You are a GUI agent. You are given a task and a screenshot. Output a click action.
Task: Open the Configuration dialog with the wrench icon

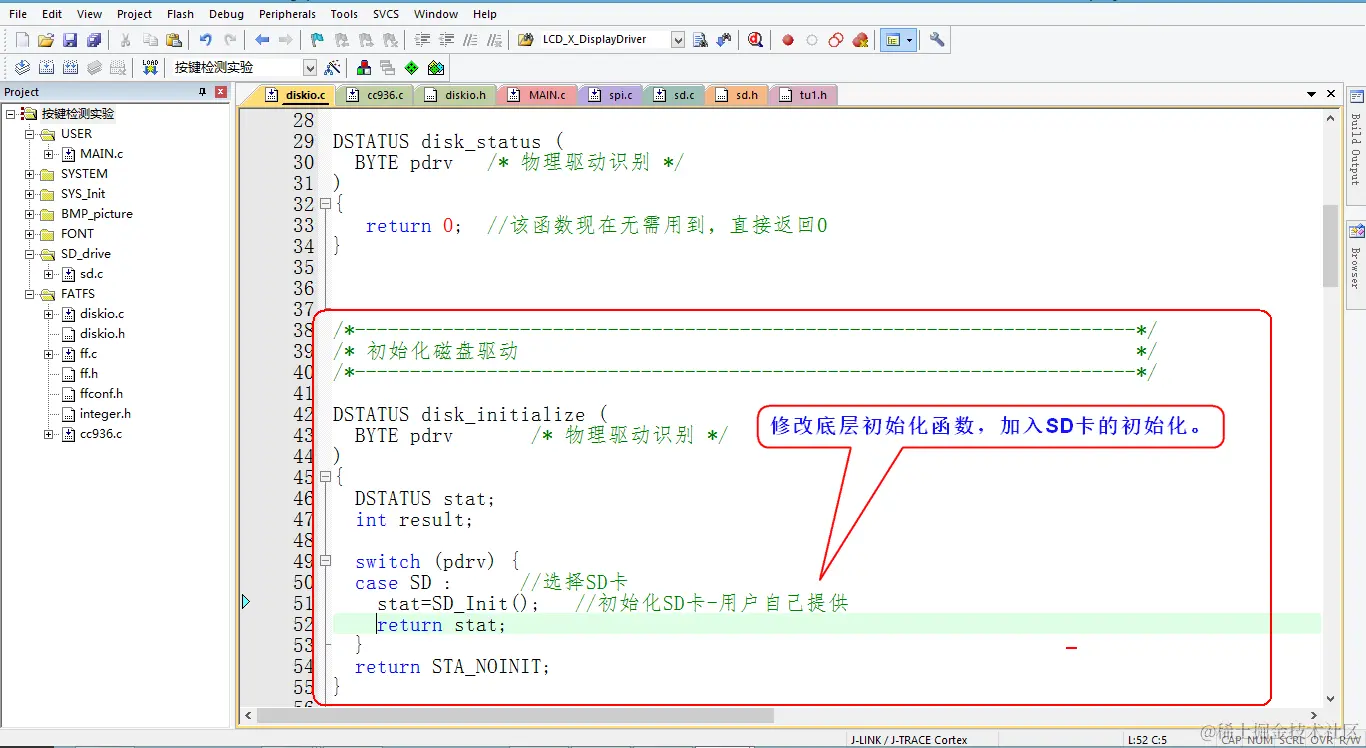click(936, 40)
